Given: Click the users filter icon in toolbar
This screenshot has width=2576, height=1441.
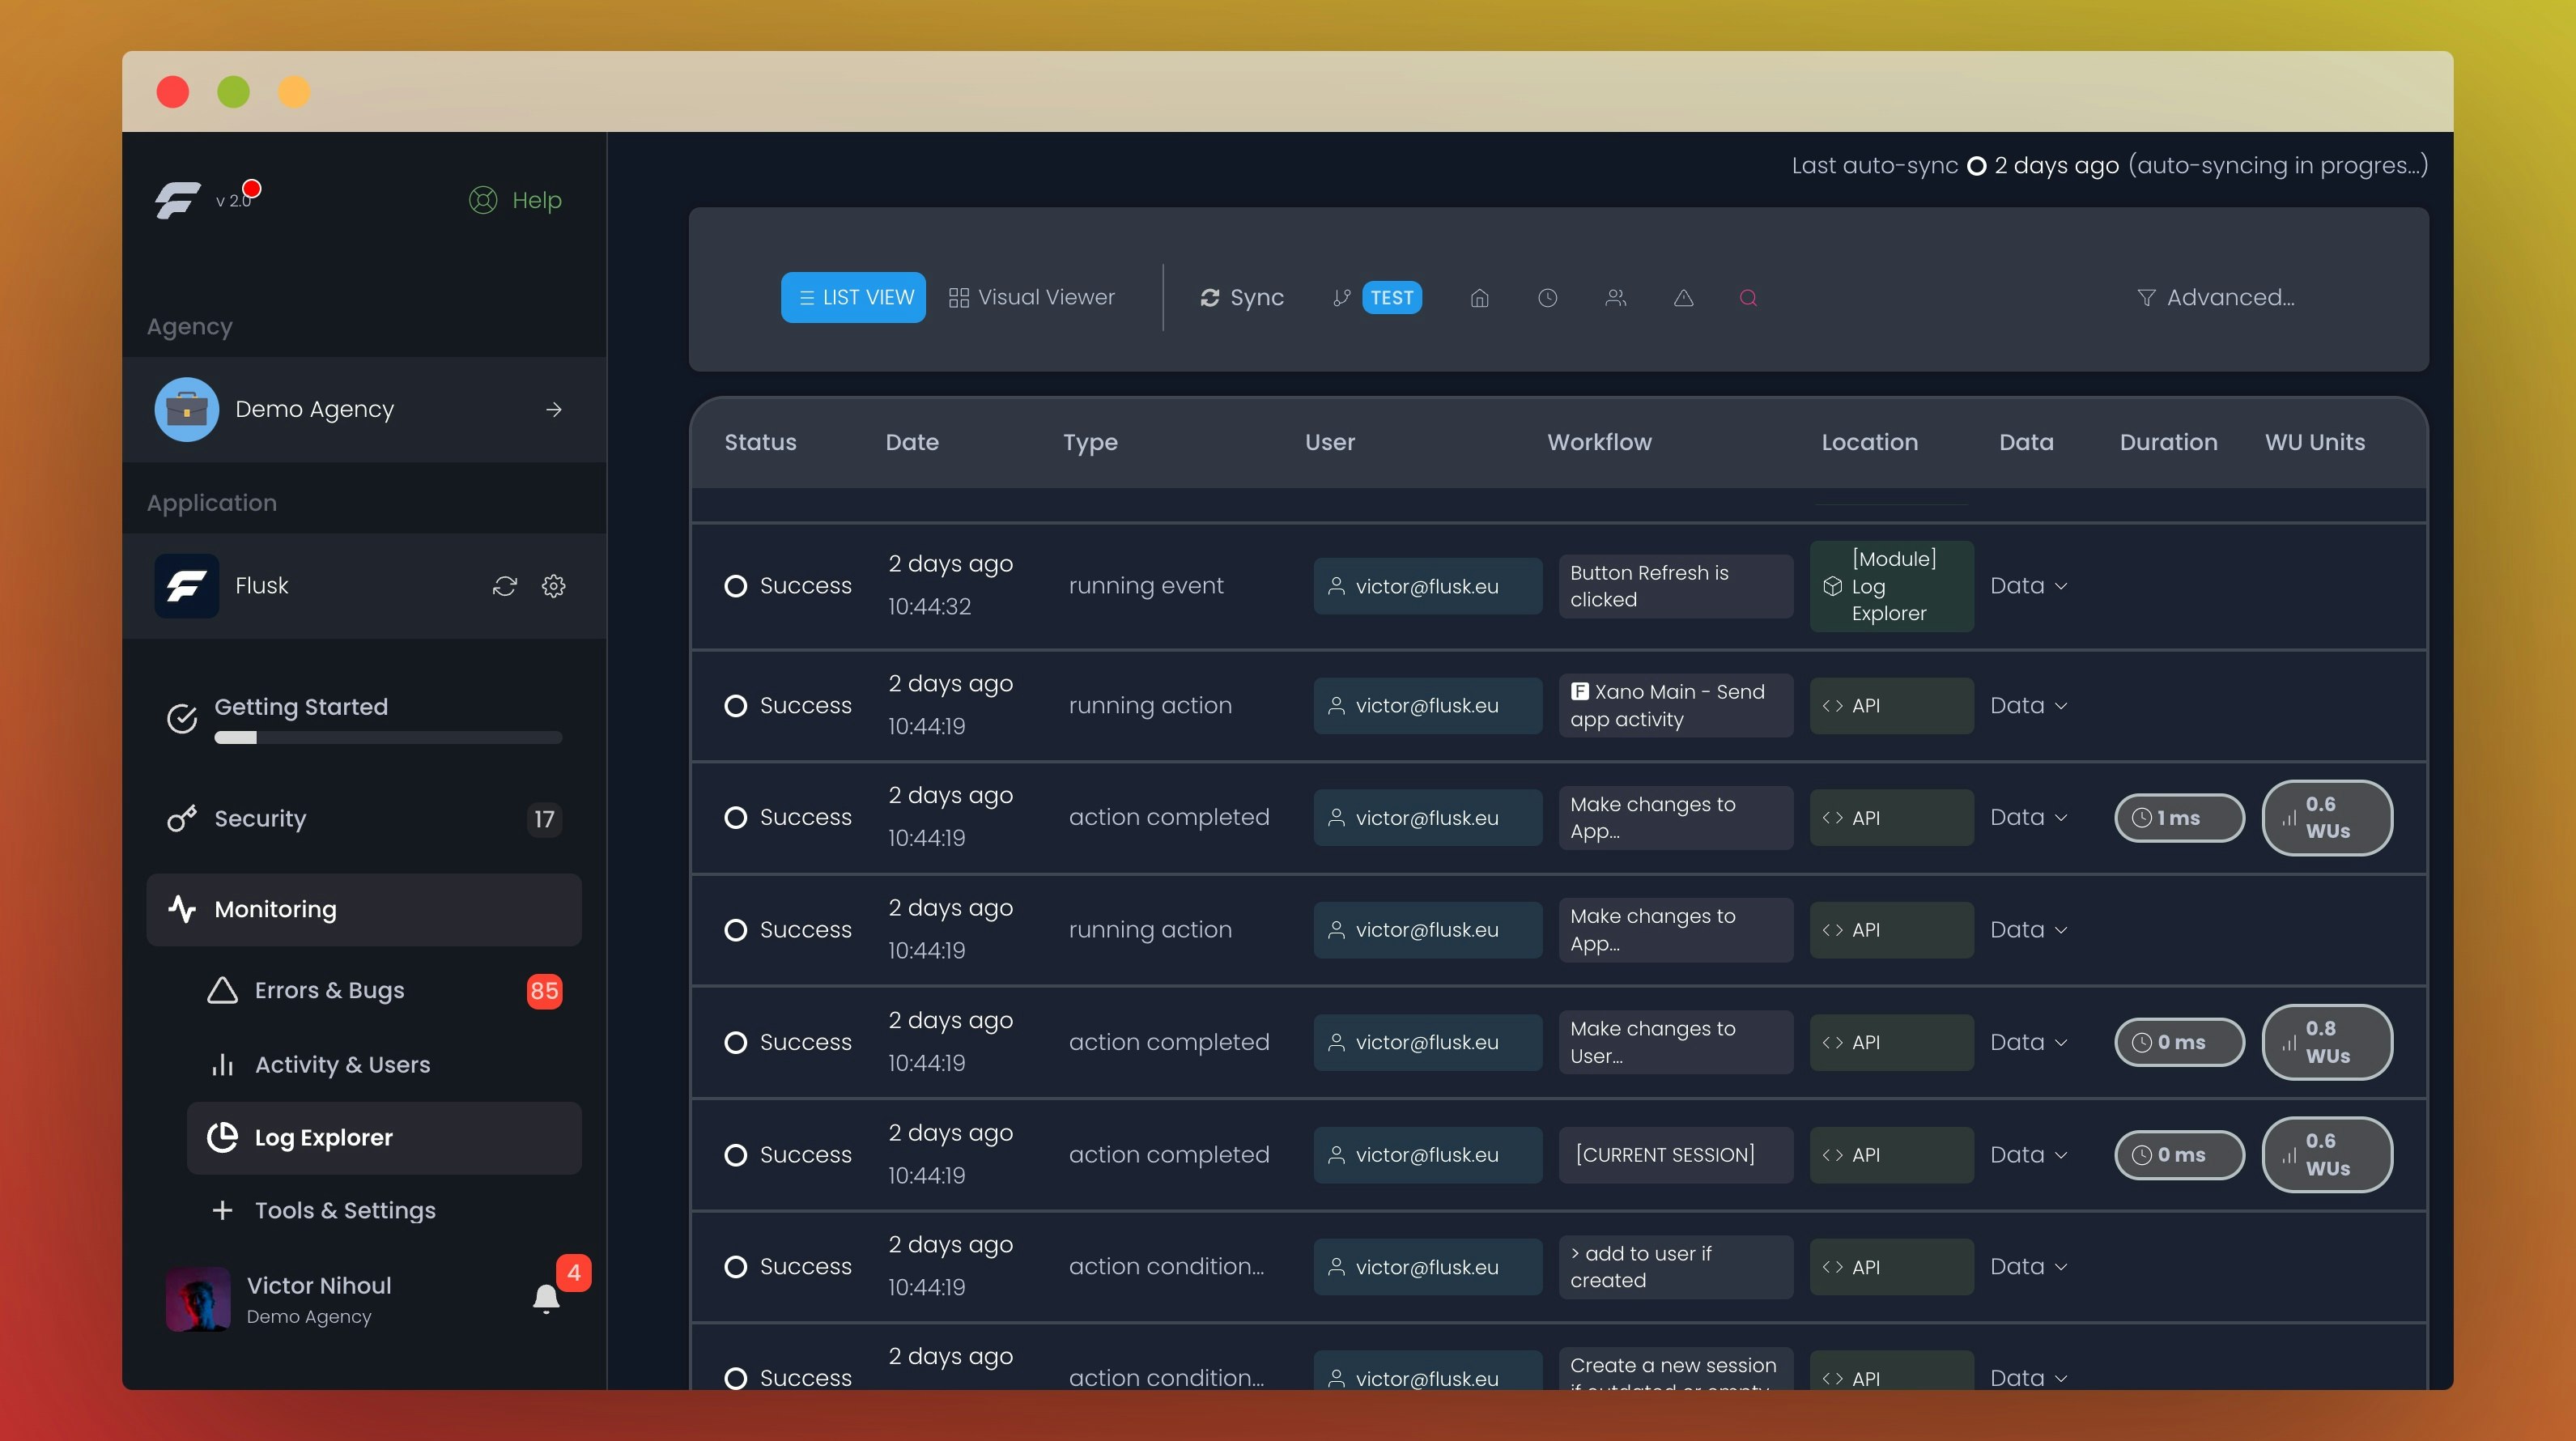Looking at the screenshot, I should point(1615,298).
